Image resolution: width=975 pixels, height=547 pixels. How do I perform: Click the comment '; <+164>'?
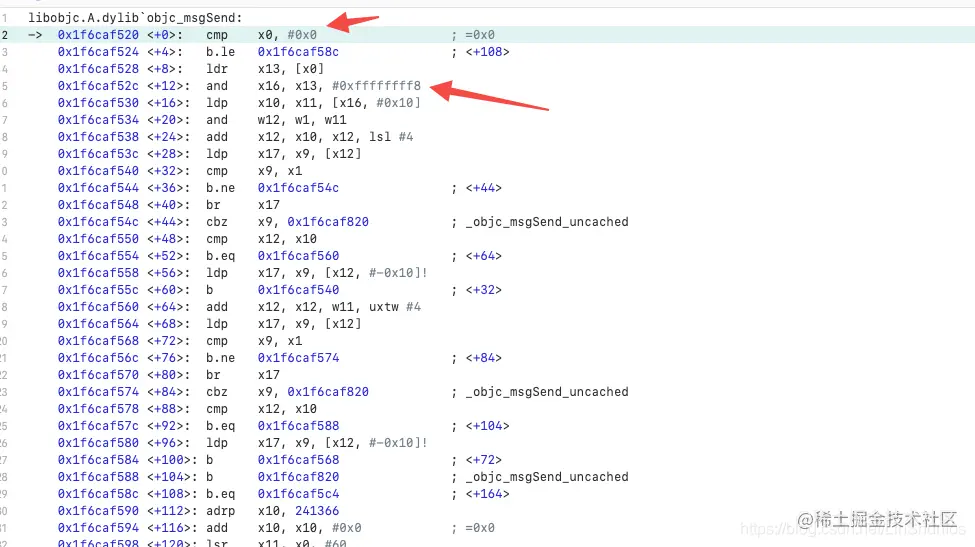[x=480, y=494]
